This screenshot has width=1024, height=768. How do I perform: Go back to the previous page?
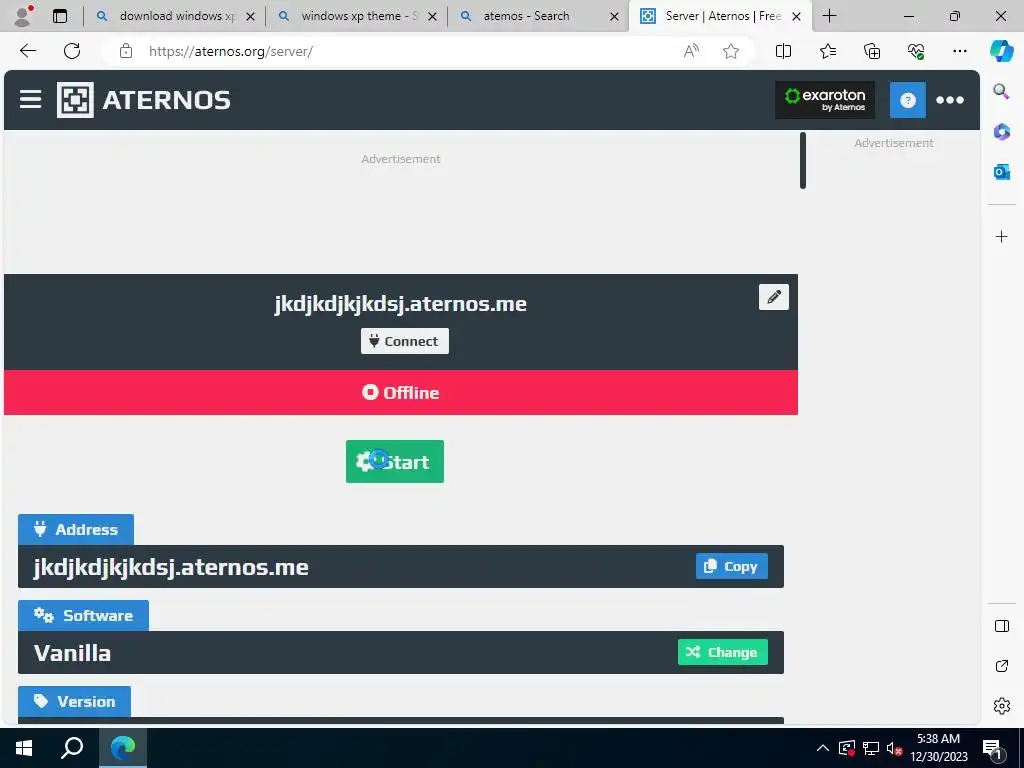[x=27, y=51]
